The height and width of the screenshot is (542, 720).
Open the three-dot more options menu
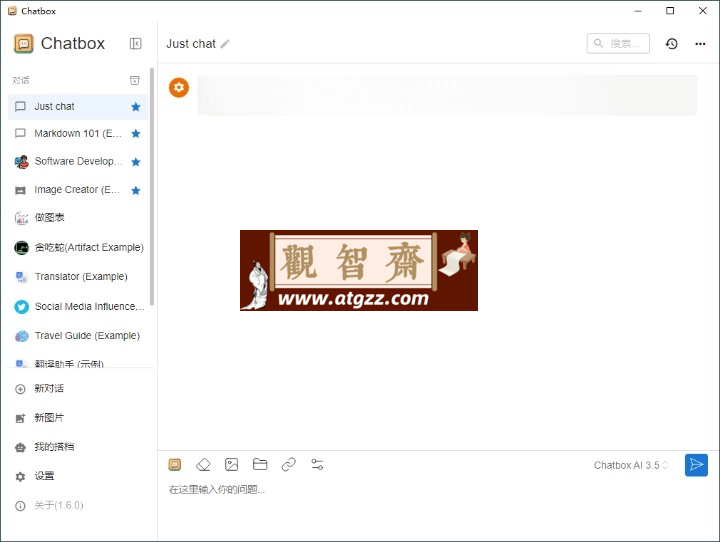point(700,44)
